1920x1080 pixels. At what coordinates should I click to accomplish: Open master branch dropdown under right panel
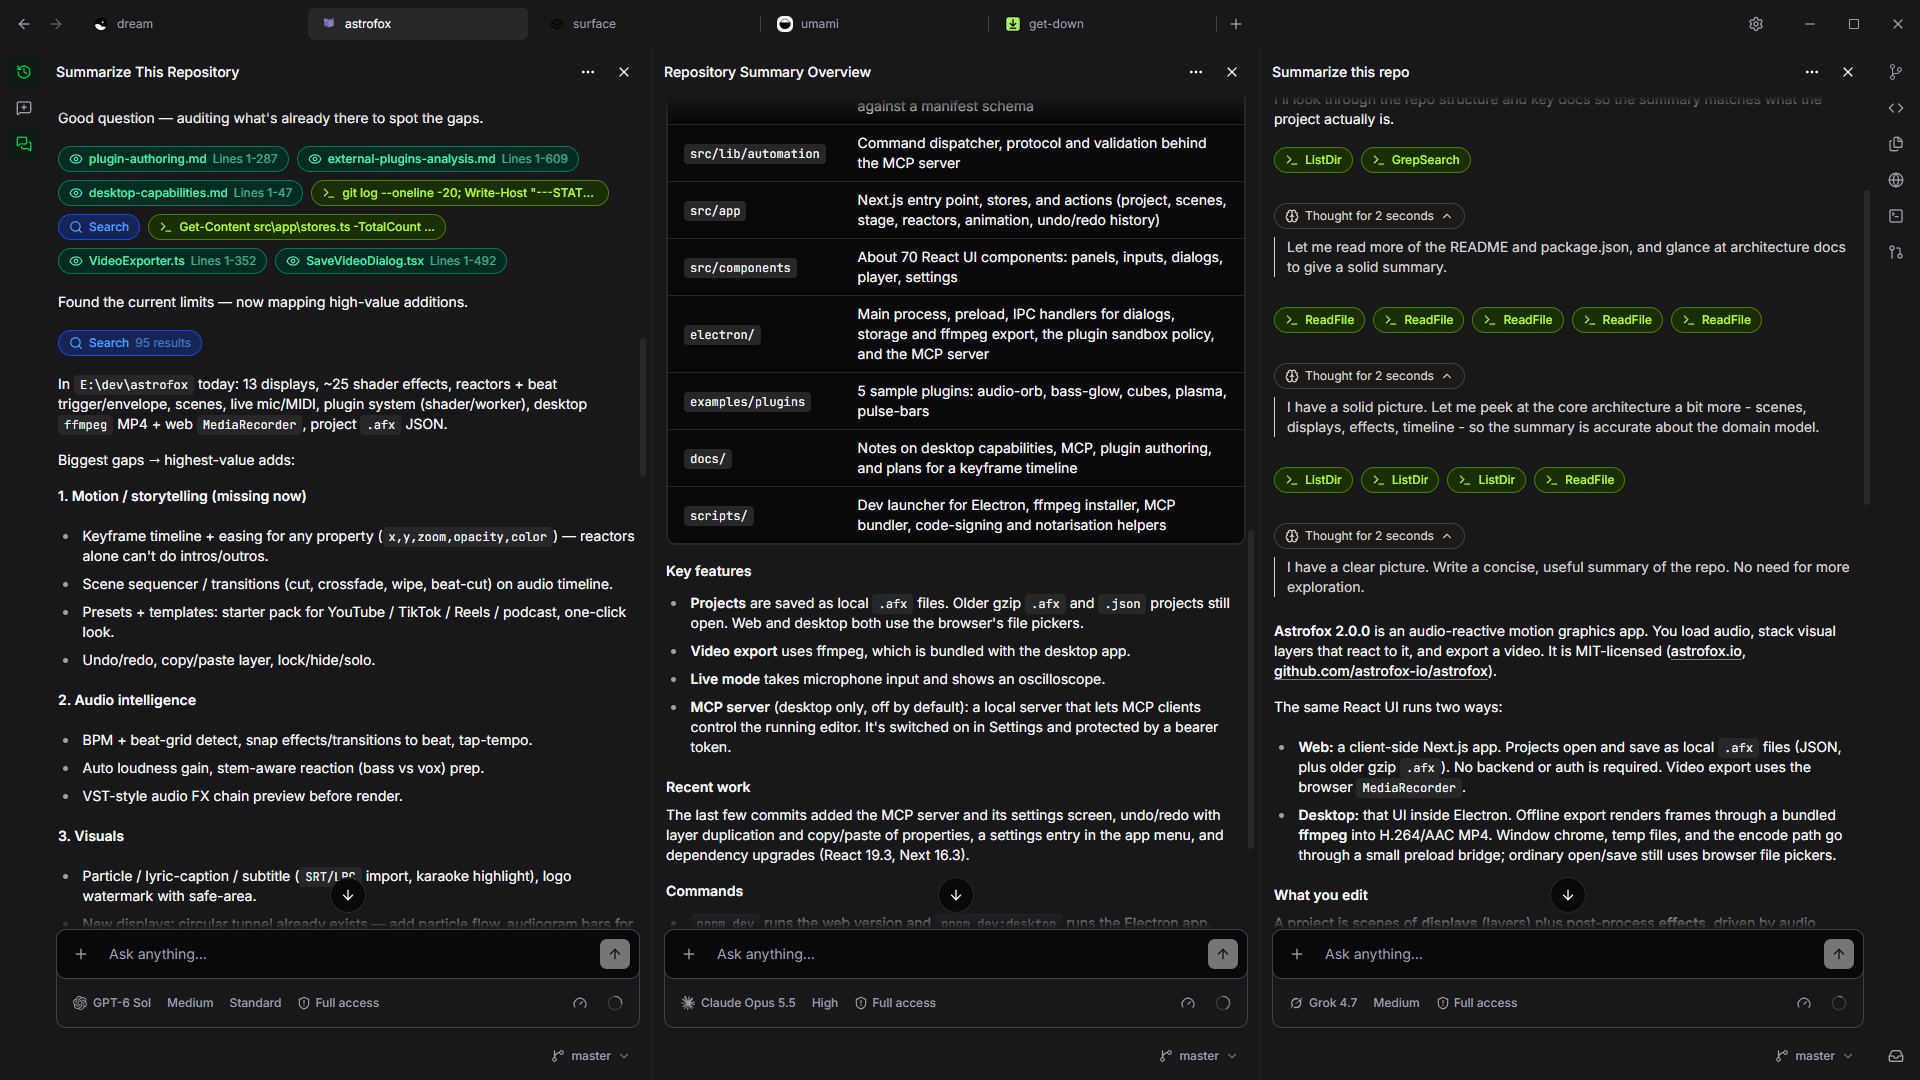[x=1814, y=1056]
